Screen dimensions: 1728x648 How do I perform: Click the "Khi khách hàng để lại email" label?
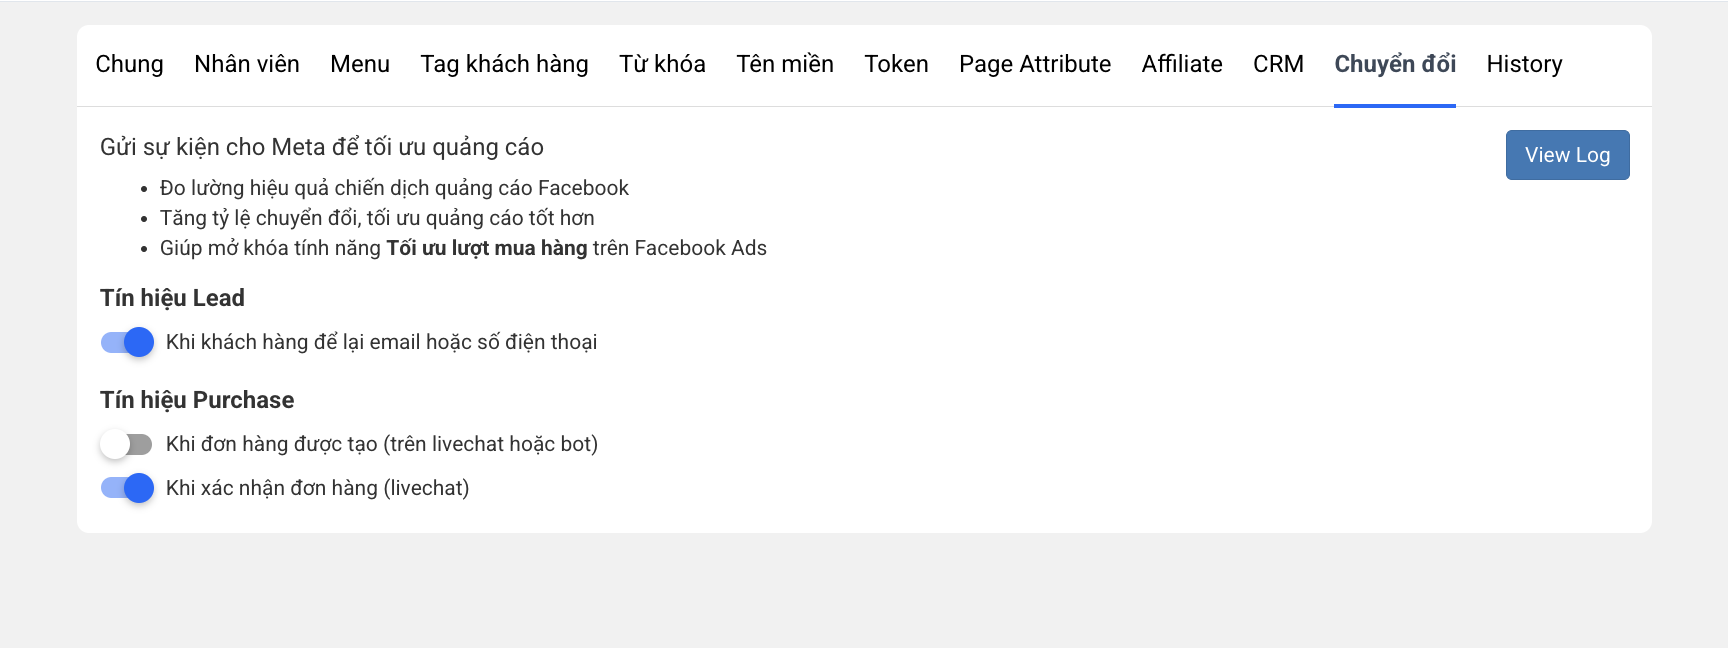click(x=381, y=342)
